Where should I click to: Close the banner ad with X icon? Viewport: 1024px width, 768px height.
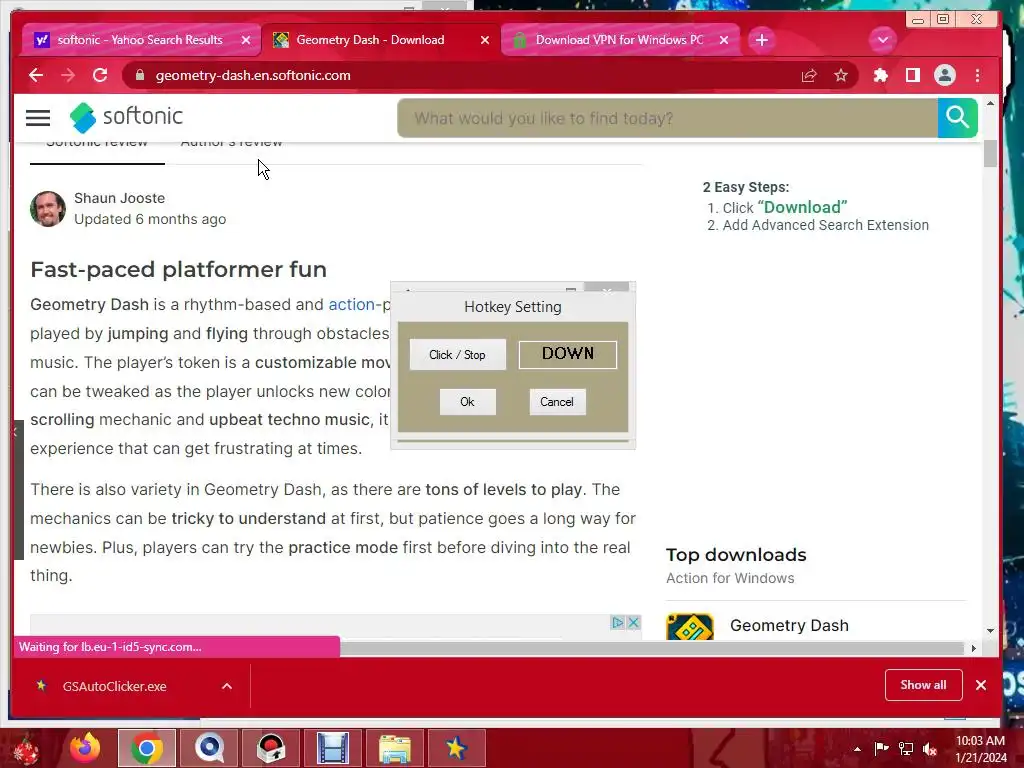[633, 622]
